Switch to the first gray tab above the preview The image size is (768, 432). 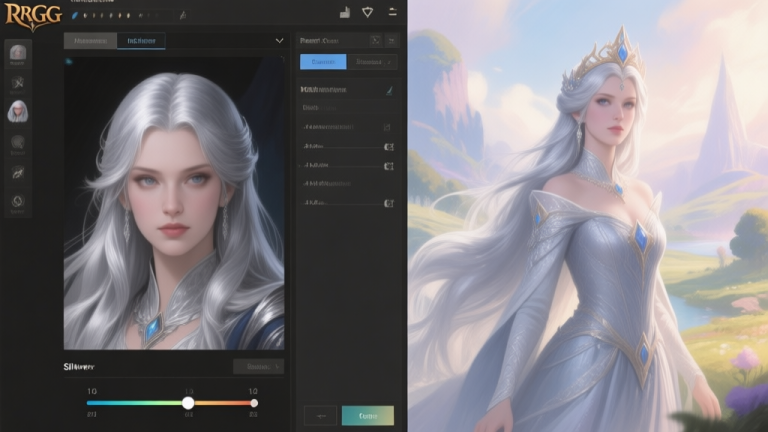(91, 41)
